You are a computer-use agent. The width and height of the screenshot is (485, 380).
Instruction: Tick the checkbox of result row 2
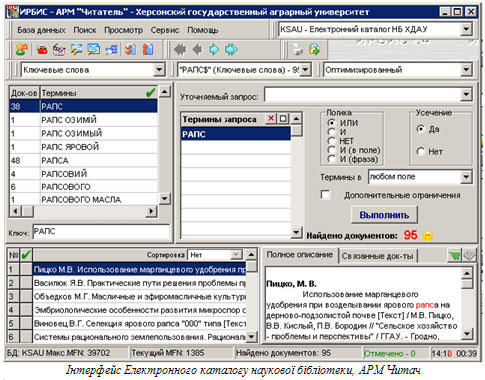point(26,283)
